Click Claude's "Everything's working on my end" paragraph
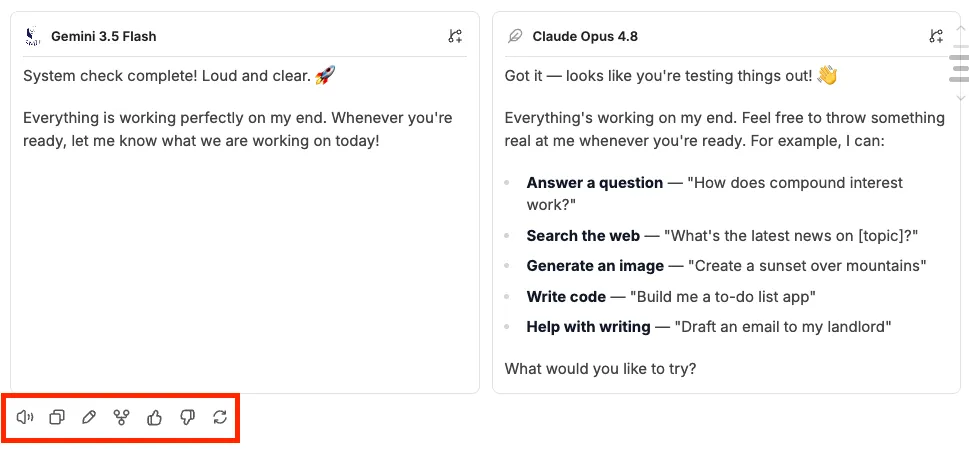Screen dimensions: 969x449 click(725, 130)
